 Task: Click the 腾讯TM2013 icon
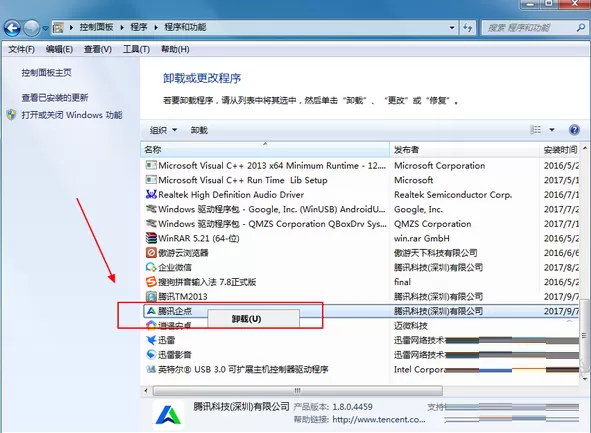pos(151,296)
